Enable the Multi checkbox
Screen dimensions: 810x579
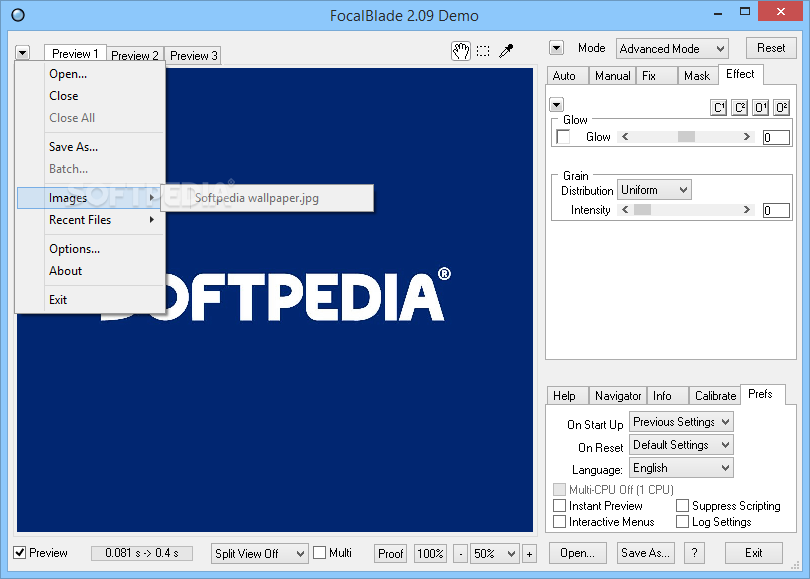click(x=320, y=553)
